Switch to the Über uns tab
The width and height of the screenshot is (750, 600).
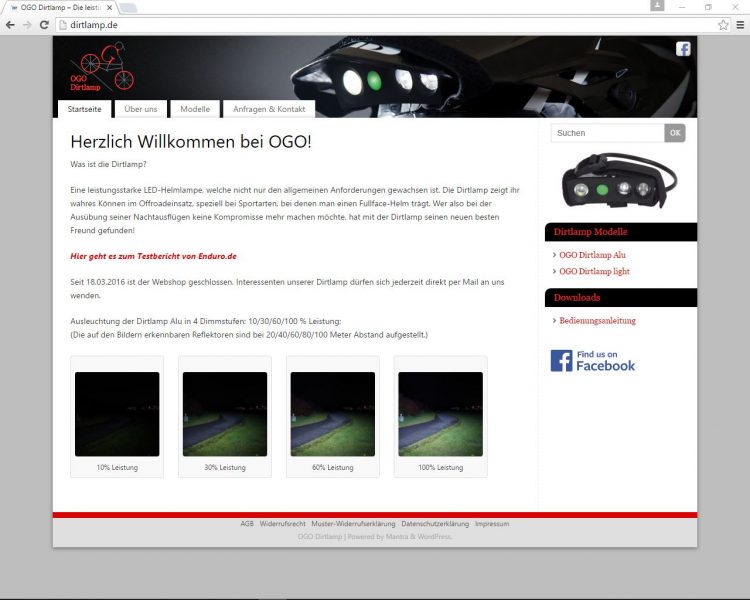coord(140,109)
